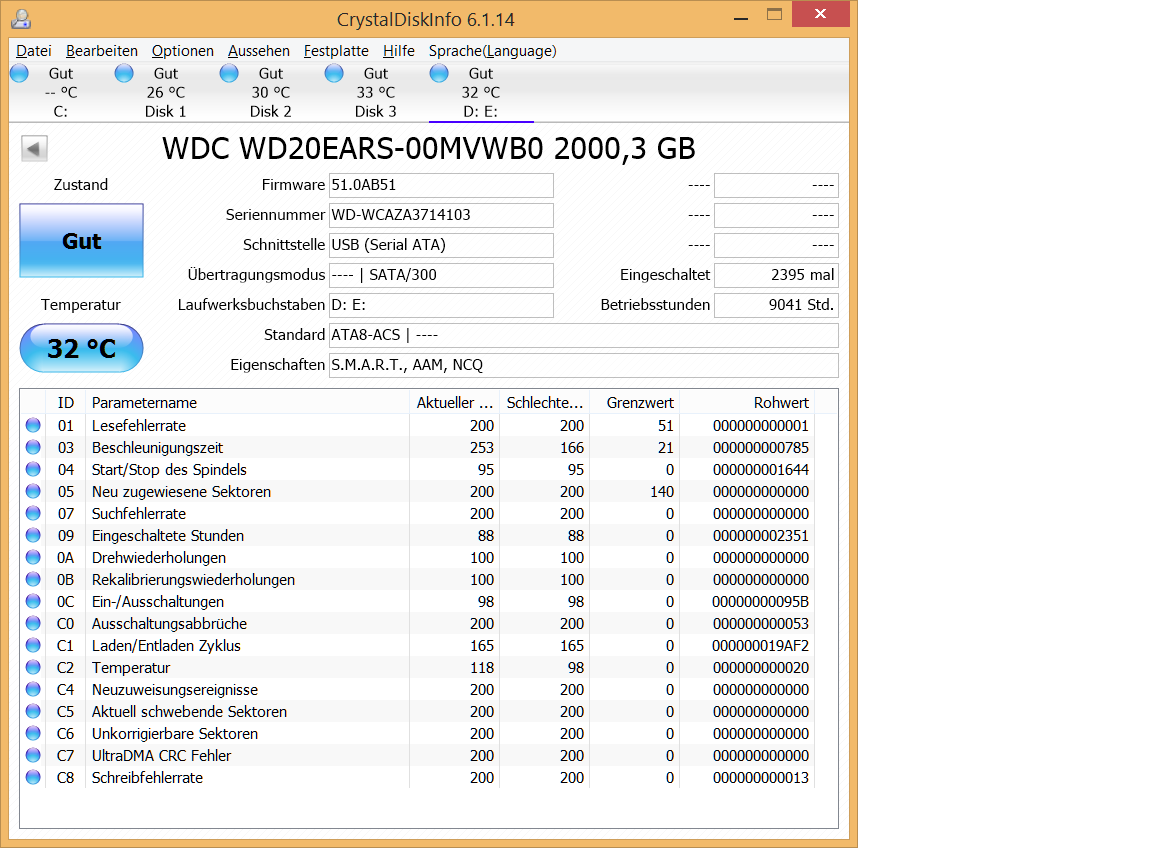Select the D: E: drive status orb
Screen dimensions: 1152x848
point(440,73)
